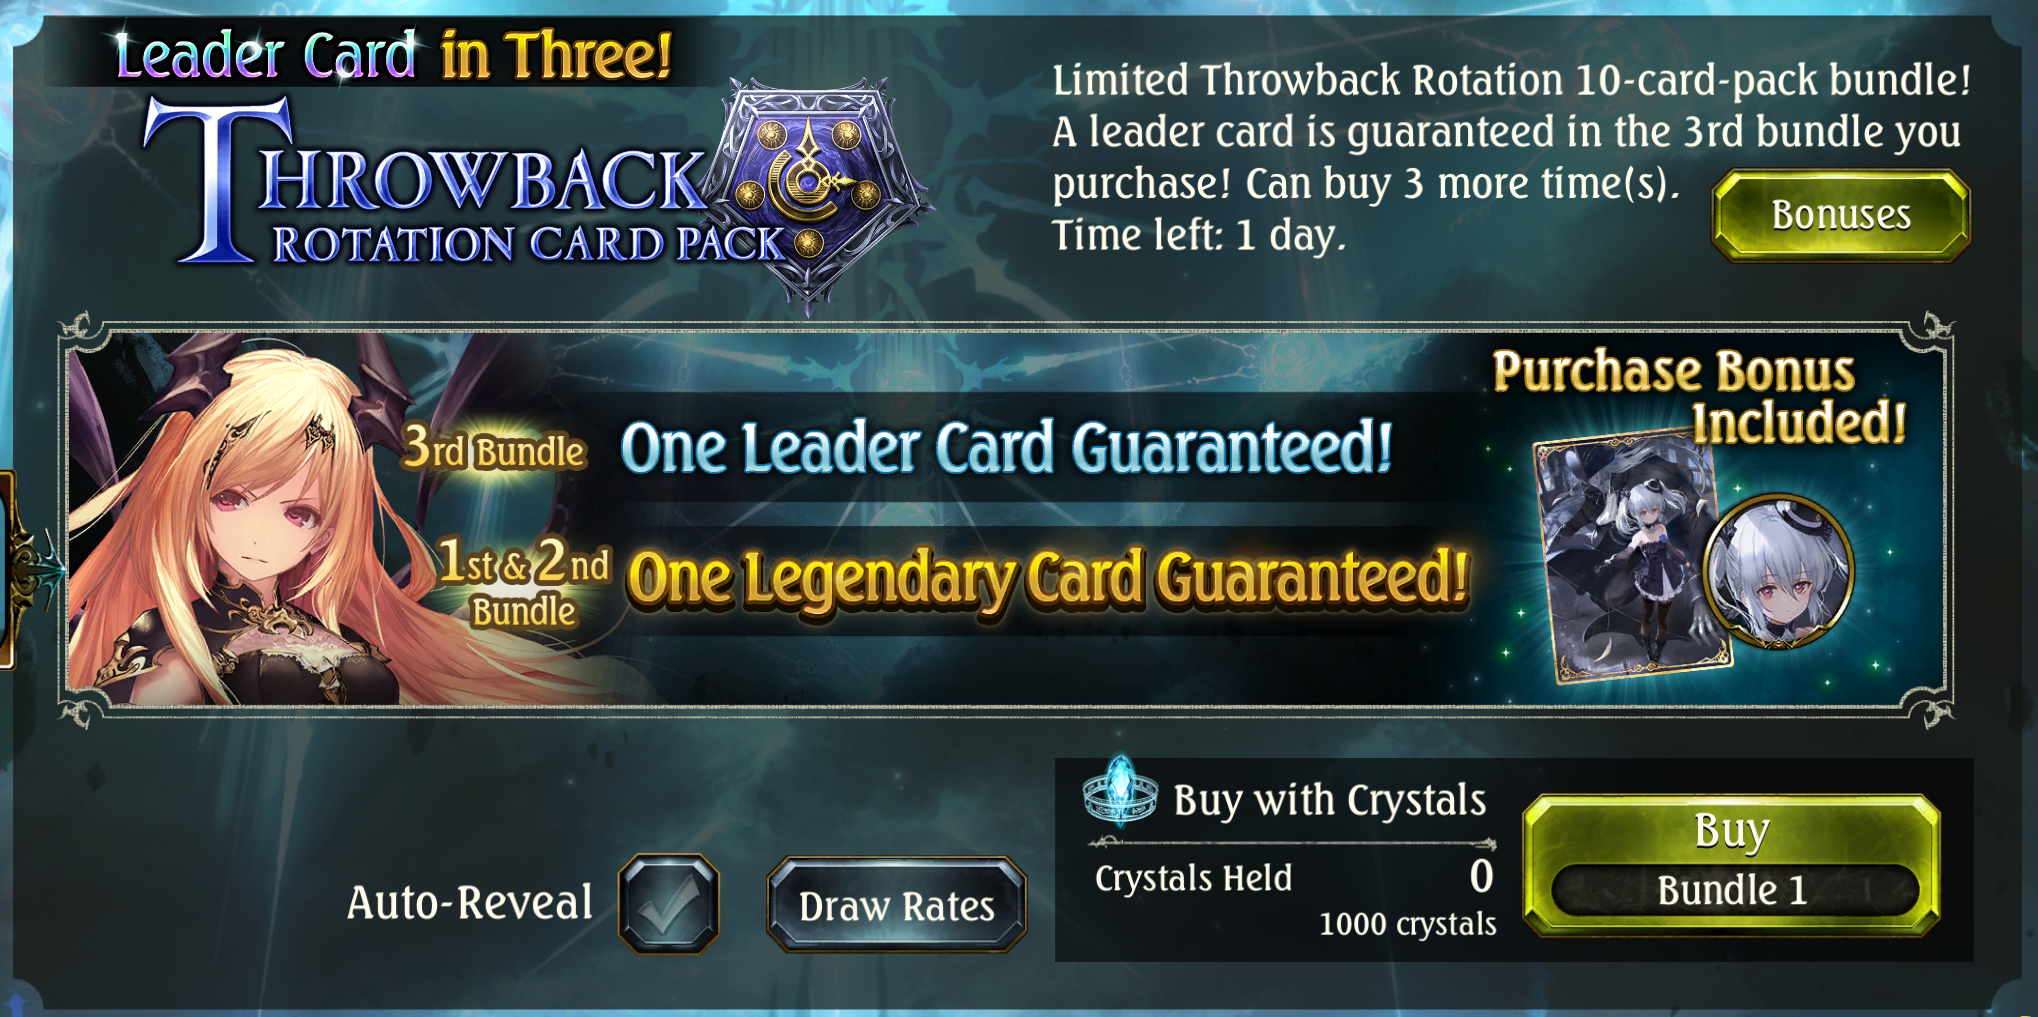Click the blue crystal icon

click(x=1120, y=791)
